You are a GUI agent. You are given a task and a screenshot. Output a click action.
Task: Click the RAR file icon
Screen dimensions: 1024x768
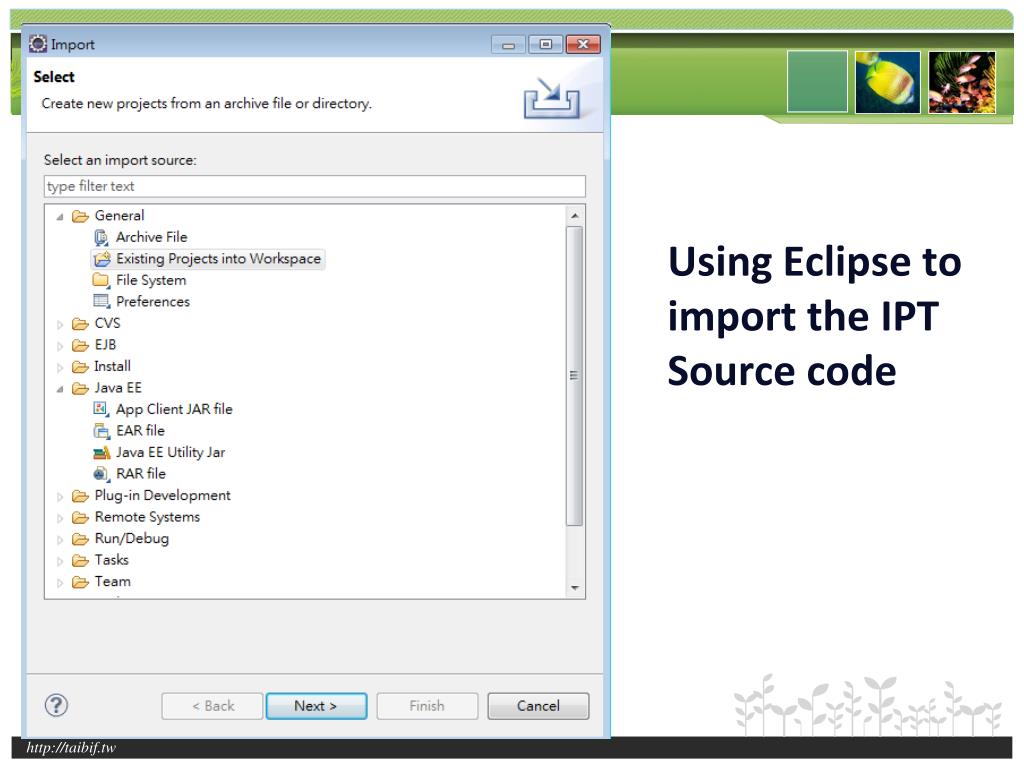[x=101, y=474]
